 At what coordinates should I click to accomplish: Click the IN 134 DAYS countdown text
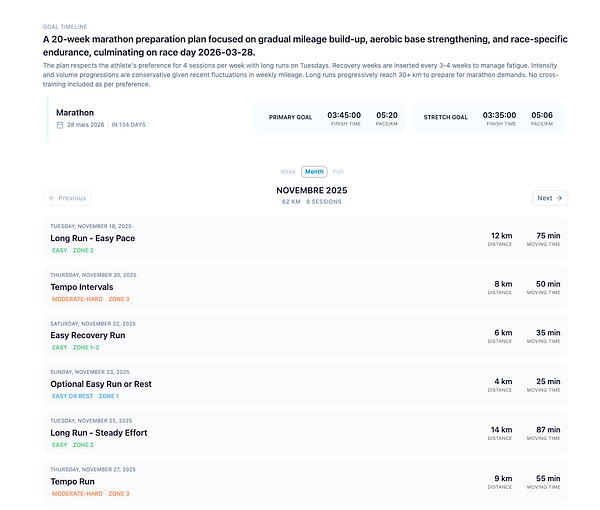coord(129,125)
